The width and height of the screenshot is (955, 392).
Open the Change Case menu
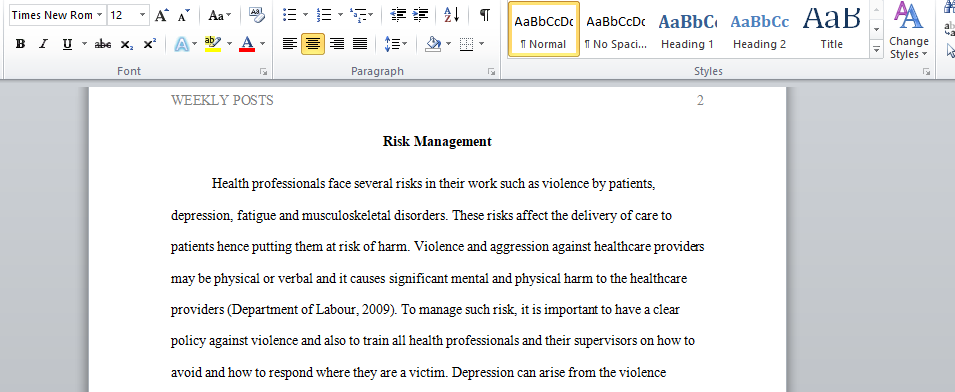(x=219, y=15)
